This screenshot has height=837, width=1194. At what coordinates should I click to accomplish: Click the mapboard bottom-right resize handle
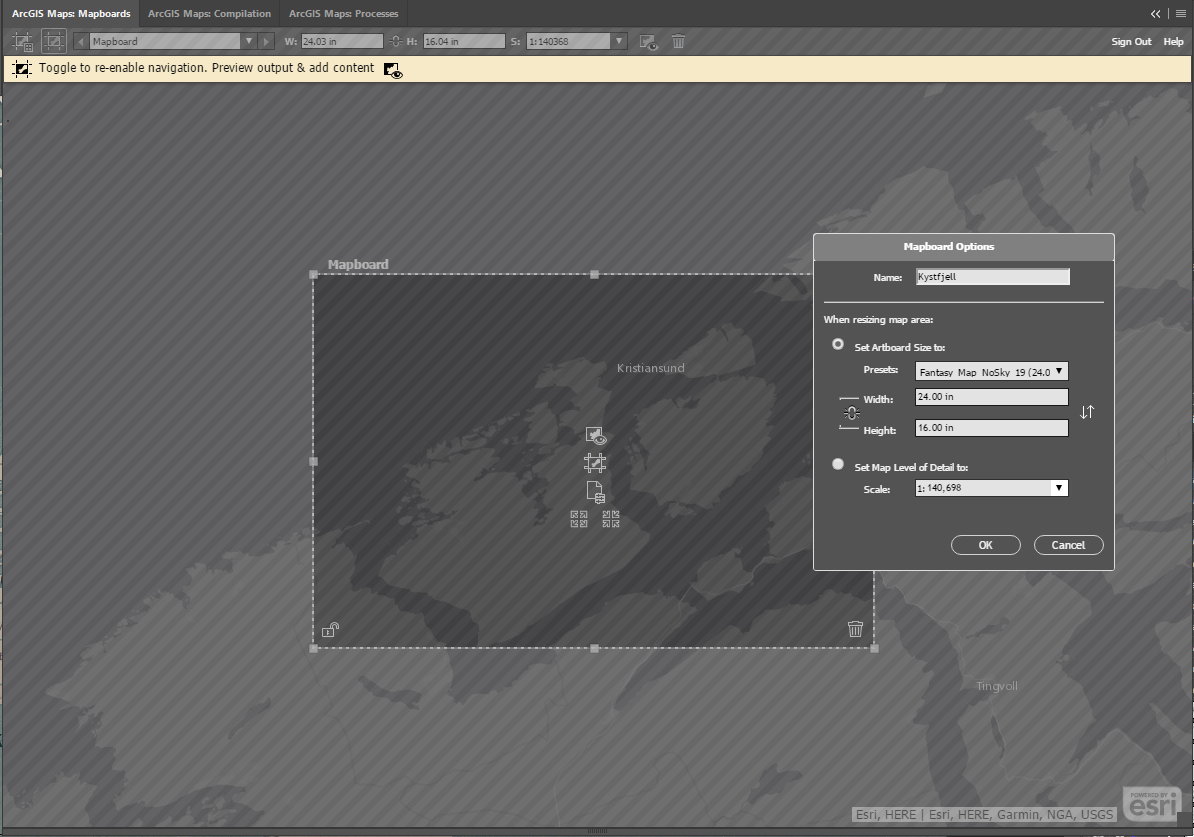click(874, 648)
